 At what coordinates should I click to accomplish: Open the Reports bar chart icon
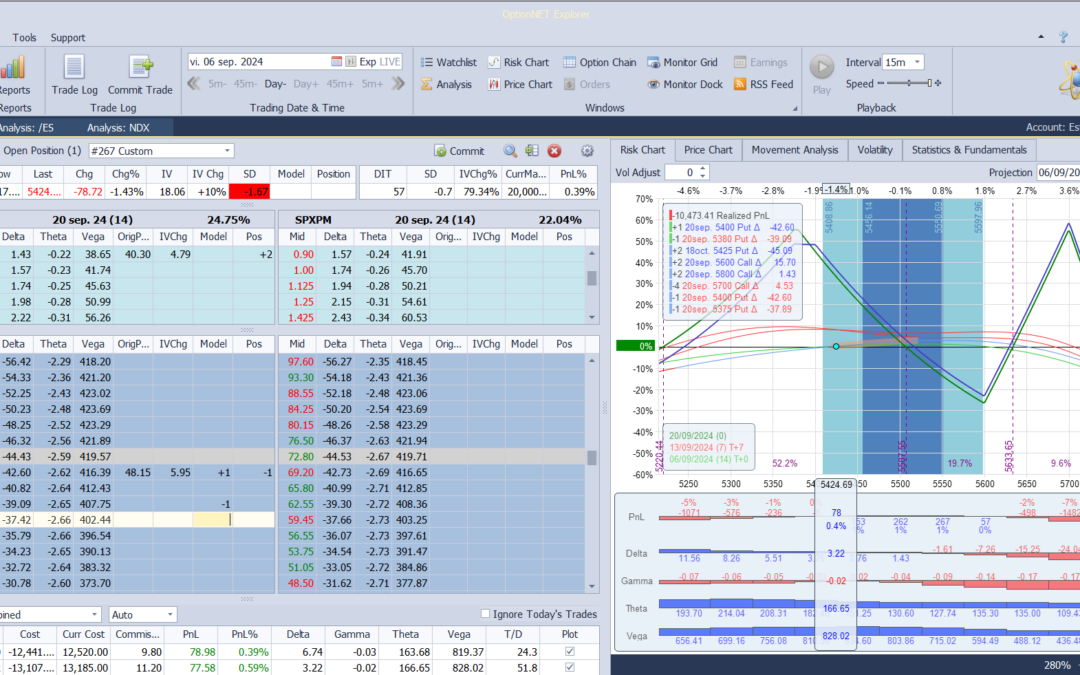coord(12,68)
